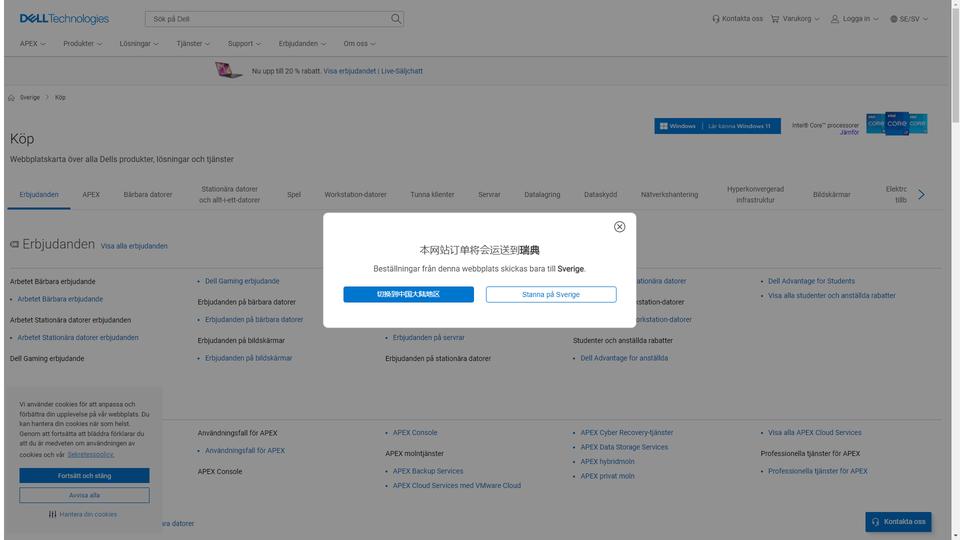
Task: Click the Sverige breadcrumb
Action: point(29,97)
